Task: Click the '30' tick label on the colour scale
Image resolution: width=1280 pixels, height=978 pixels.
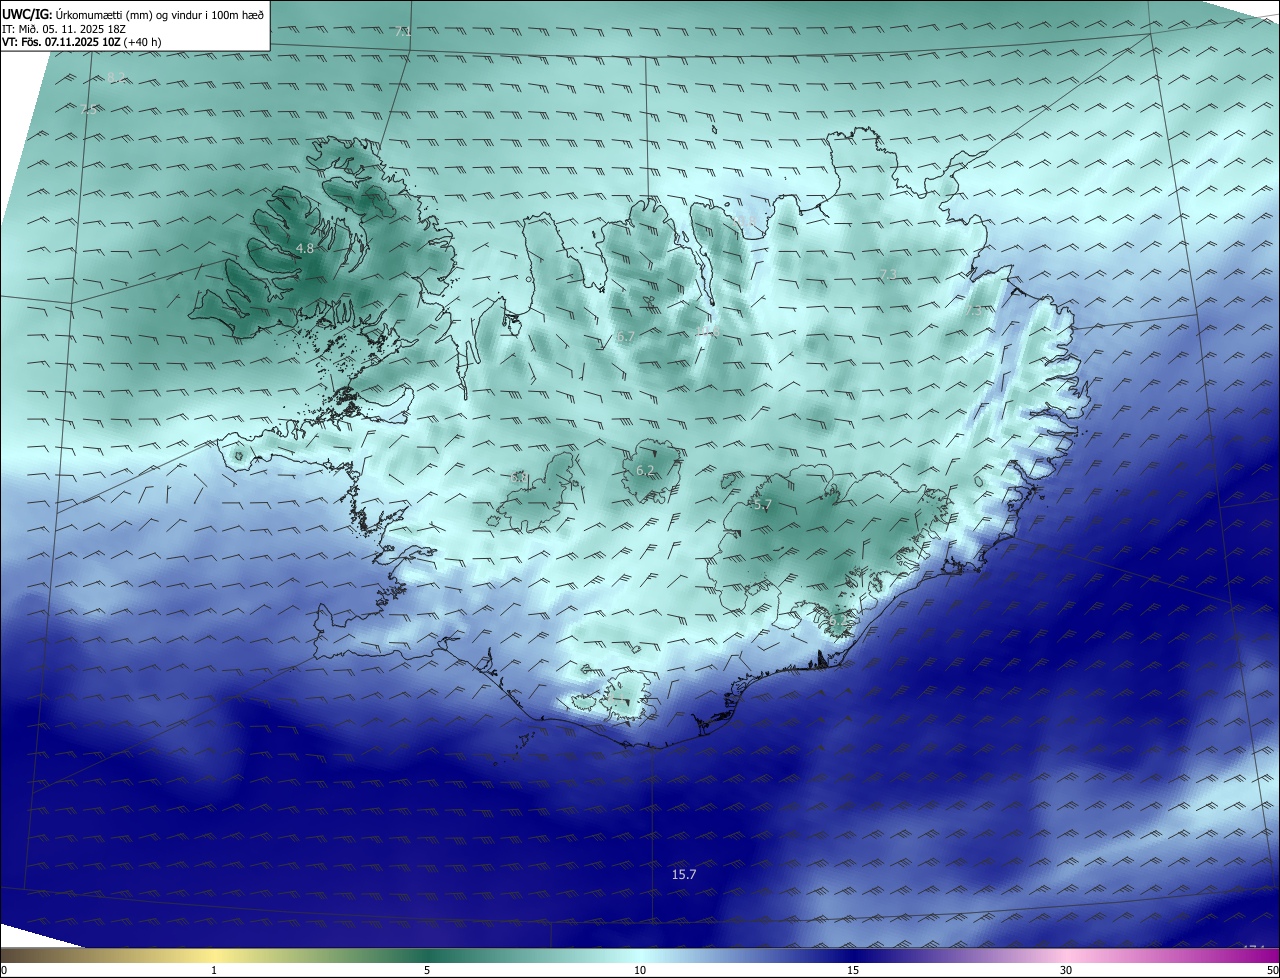Action: (1066, 970)
